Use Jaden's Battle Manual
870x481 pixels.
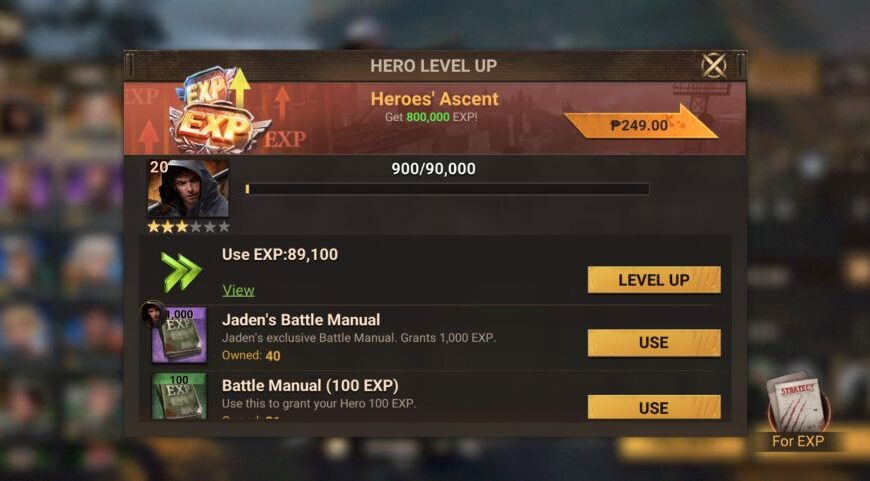[654, 342]
